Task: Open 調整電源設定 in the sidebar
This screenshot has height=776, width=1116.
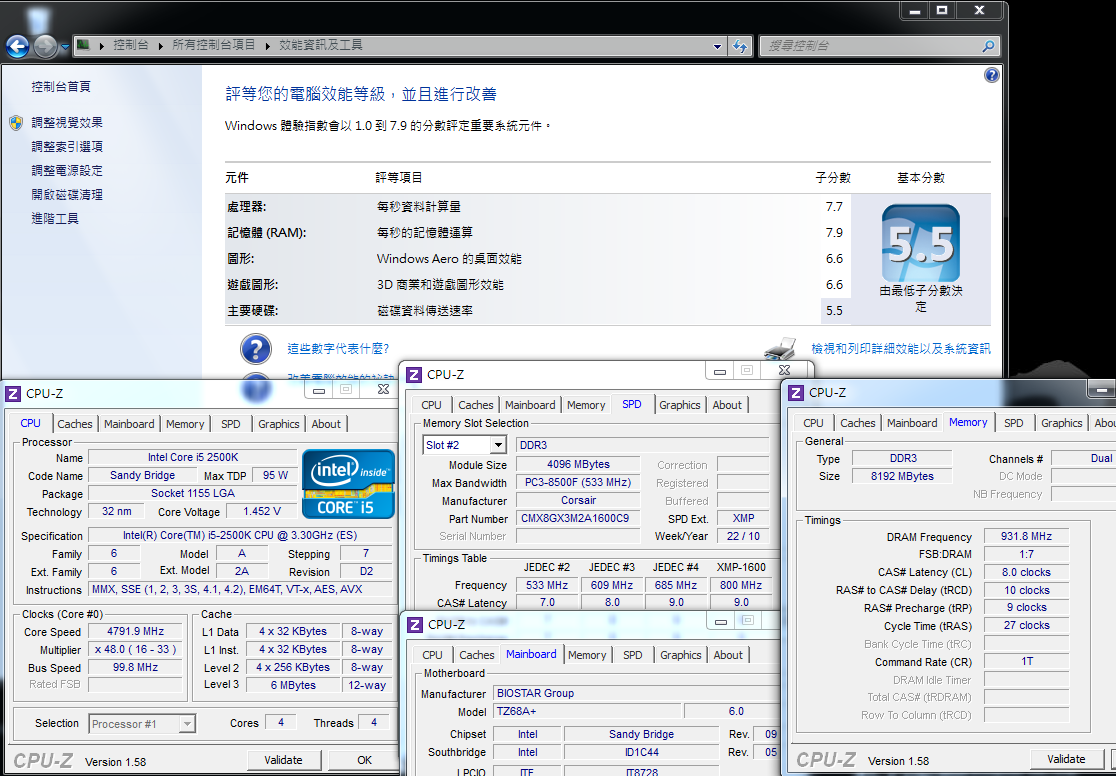Action: point(67,171)
